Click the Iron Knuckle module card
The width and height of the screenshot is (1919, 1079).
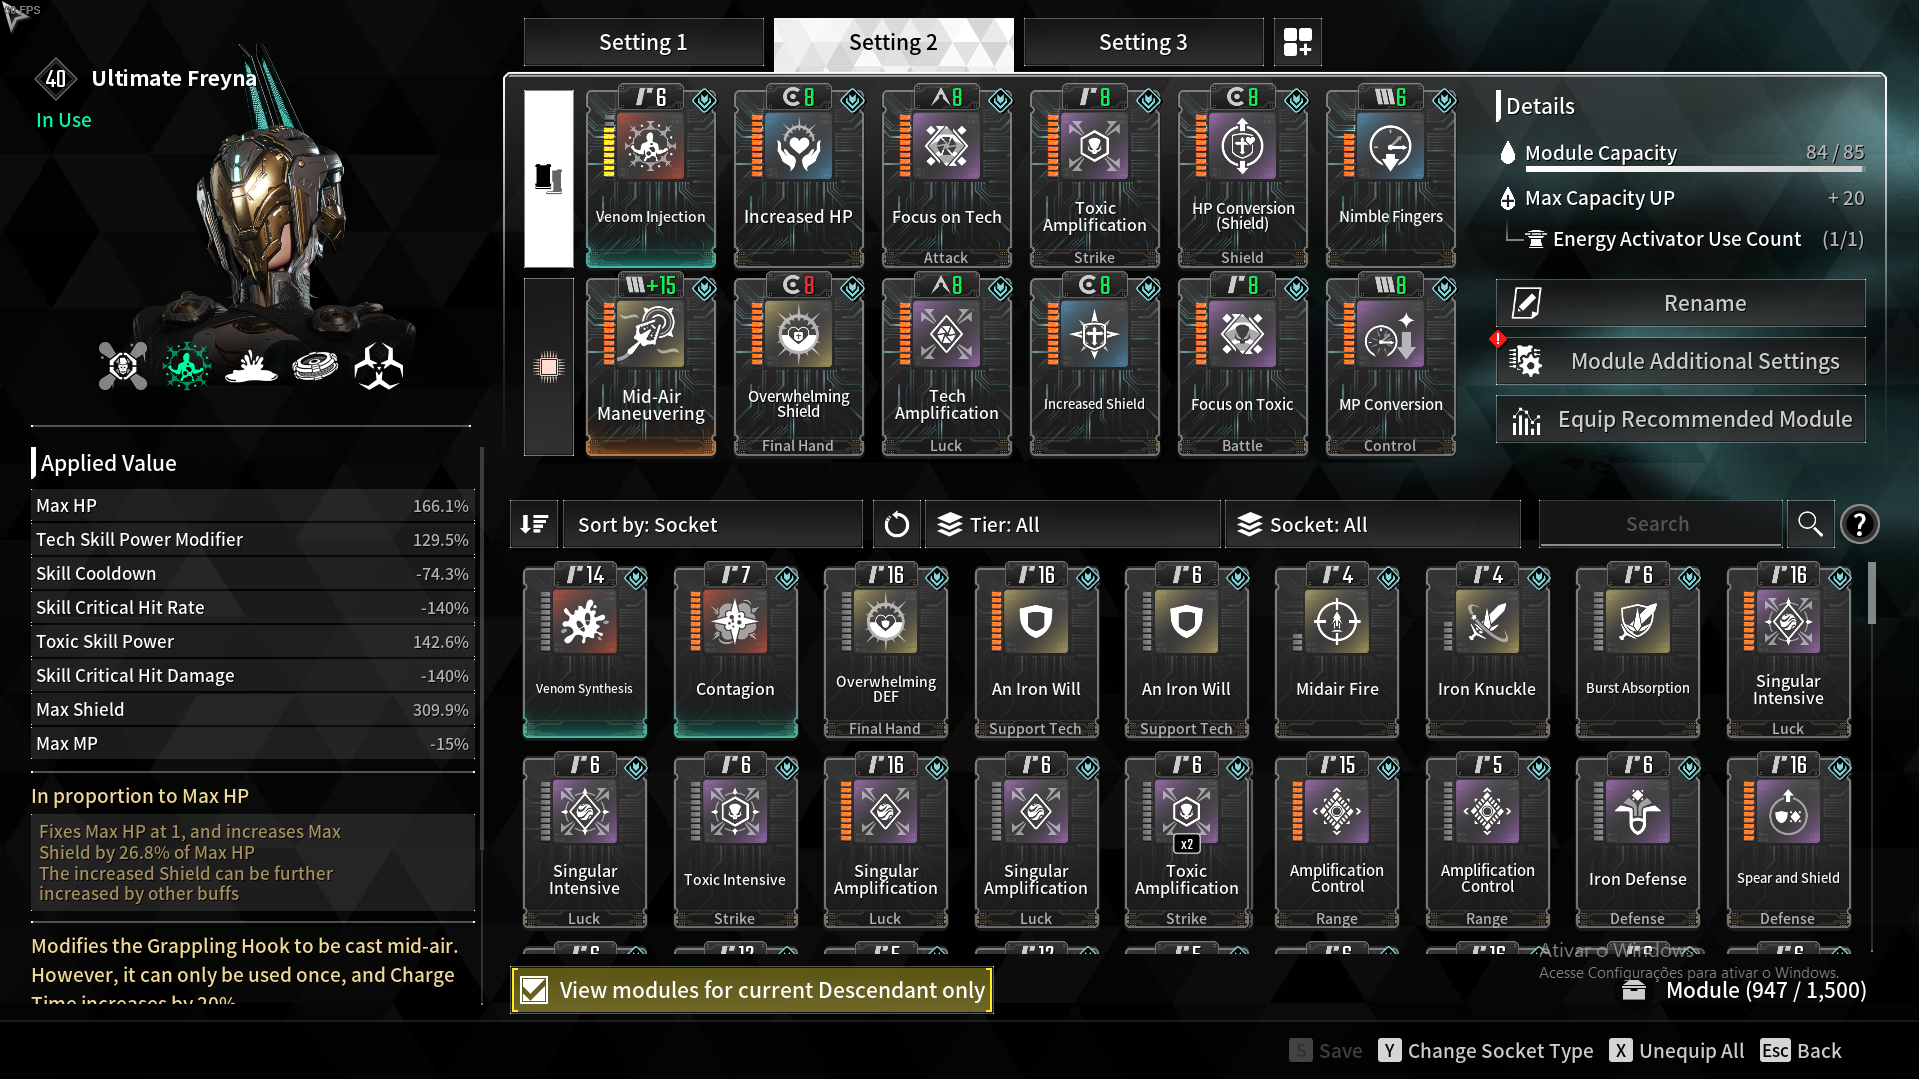(x=1487, y=651)
